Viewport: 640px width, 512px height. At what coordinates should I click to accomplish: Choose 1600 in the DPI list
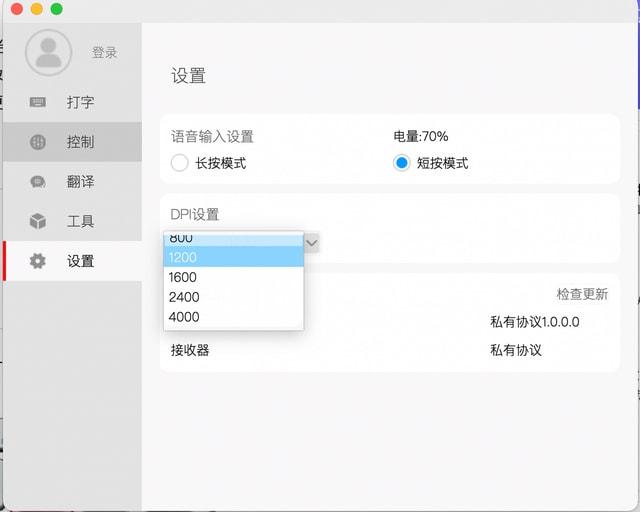(233, 277)
